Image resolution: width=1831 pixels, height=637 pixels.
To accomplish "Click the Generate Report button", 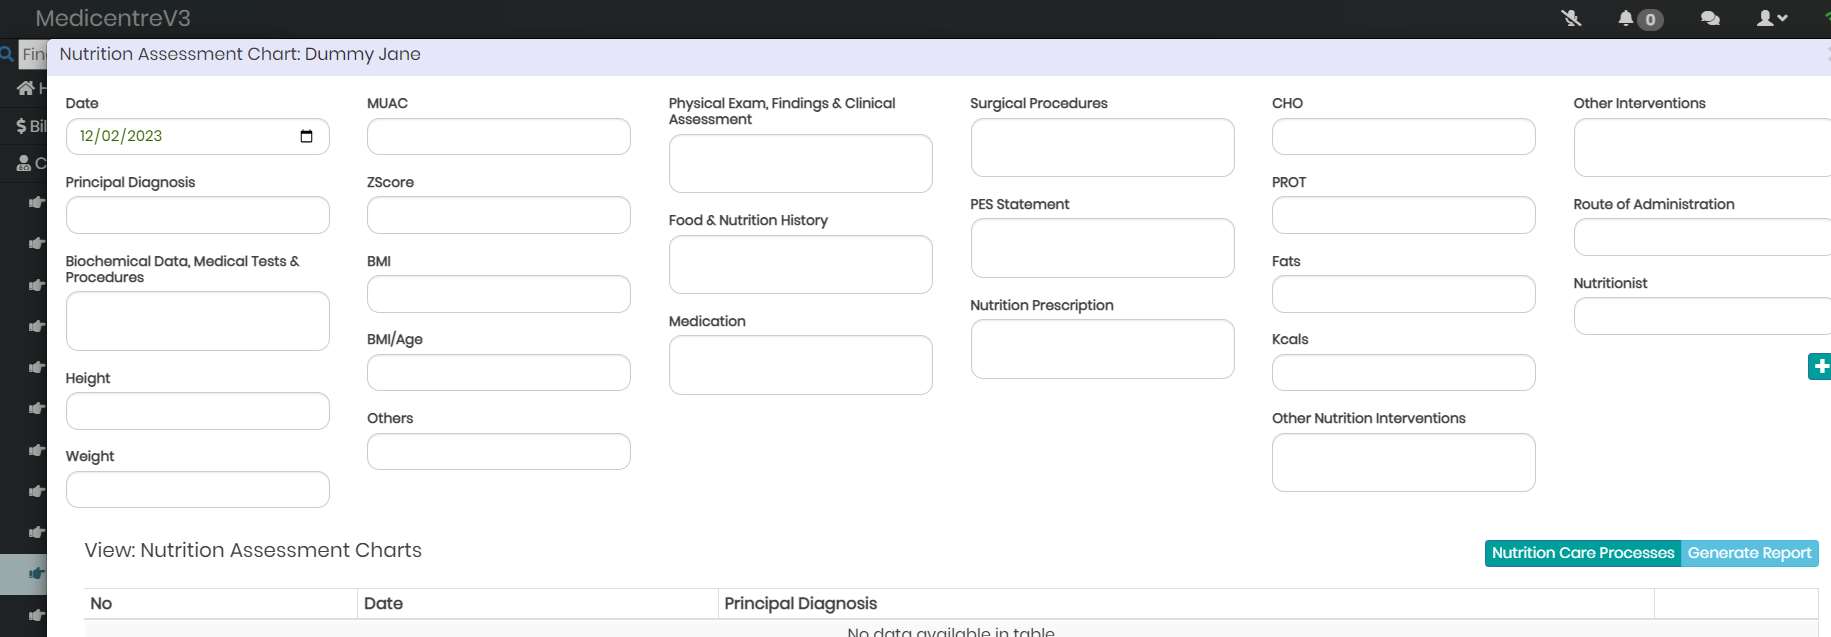I will pyautogui.click(x=1749, y=553).
